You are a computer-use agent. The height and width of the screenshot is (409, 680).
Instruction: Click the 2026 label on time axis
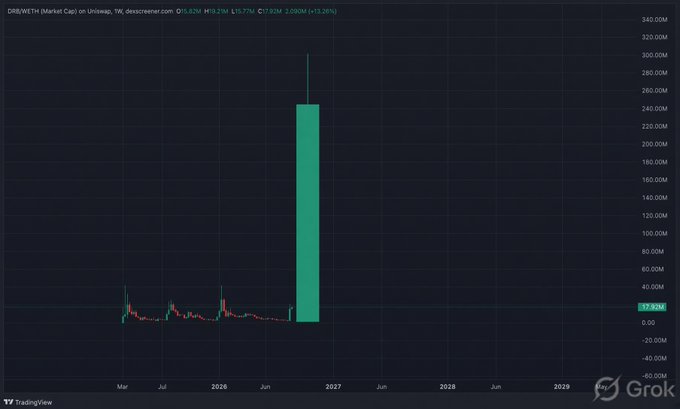219,386
